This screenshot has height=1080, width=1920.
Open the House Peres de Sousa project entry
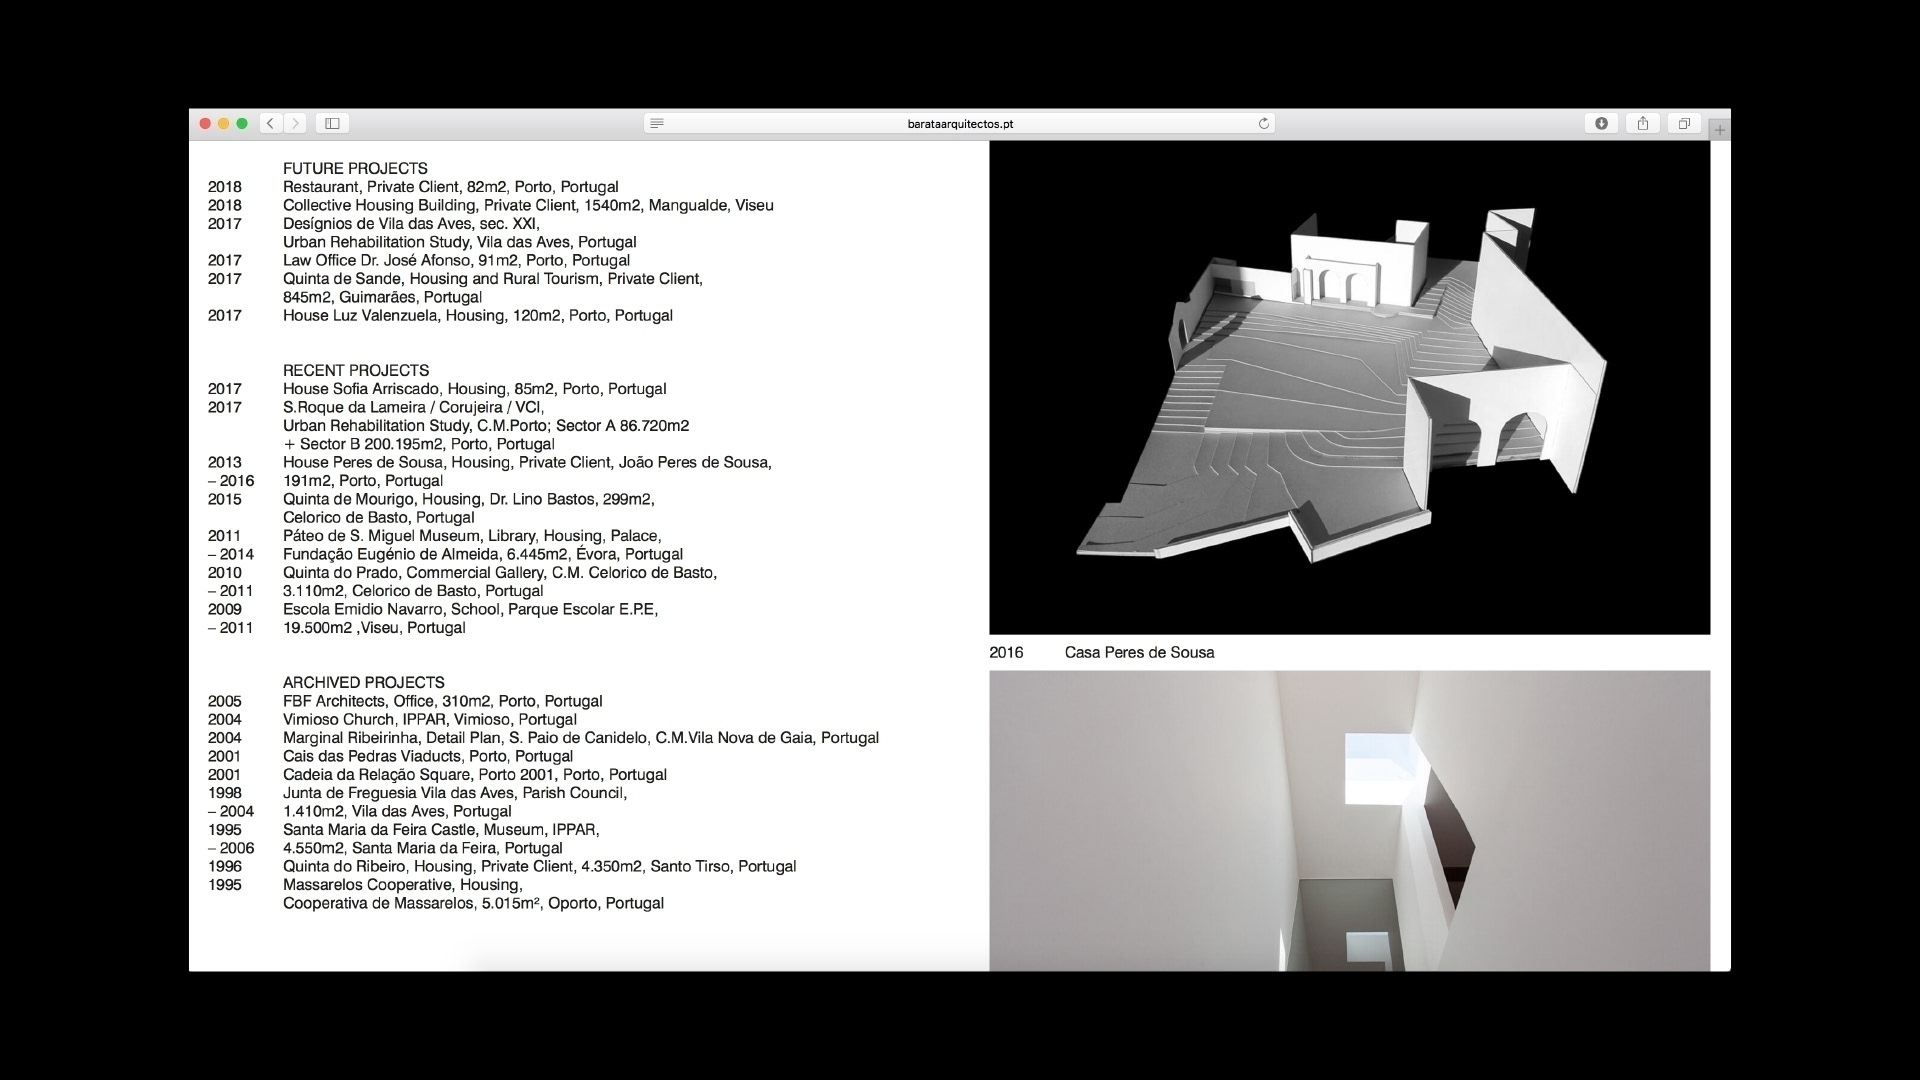point(526,462)
